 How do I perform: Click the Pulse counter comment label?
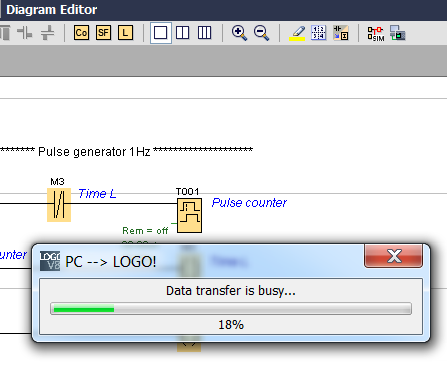[x=249, y=203]
